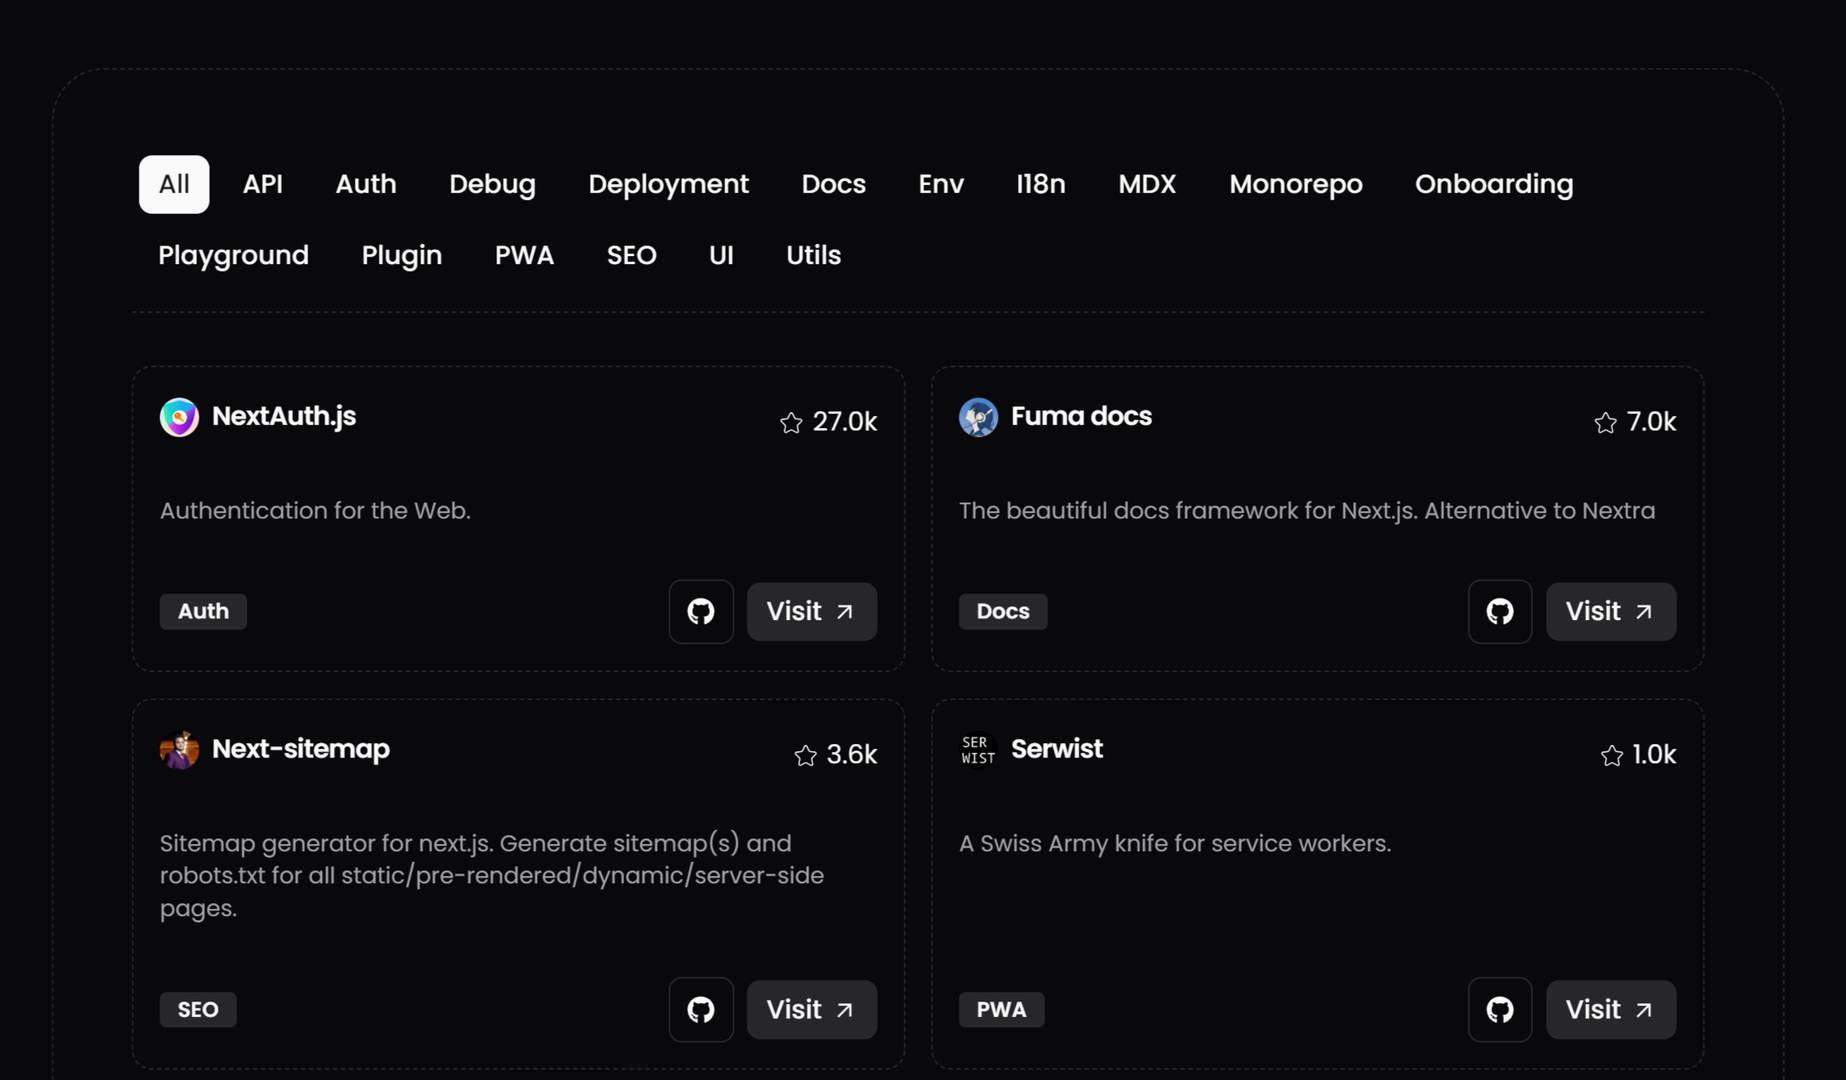Open NextAuth.js GitHub repository icon
The height and width of the screenshot is (1080, 1846).
(x=701, y=611)
